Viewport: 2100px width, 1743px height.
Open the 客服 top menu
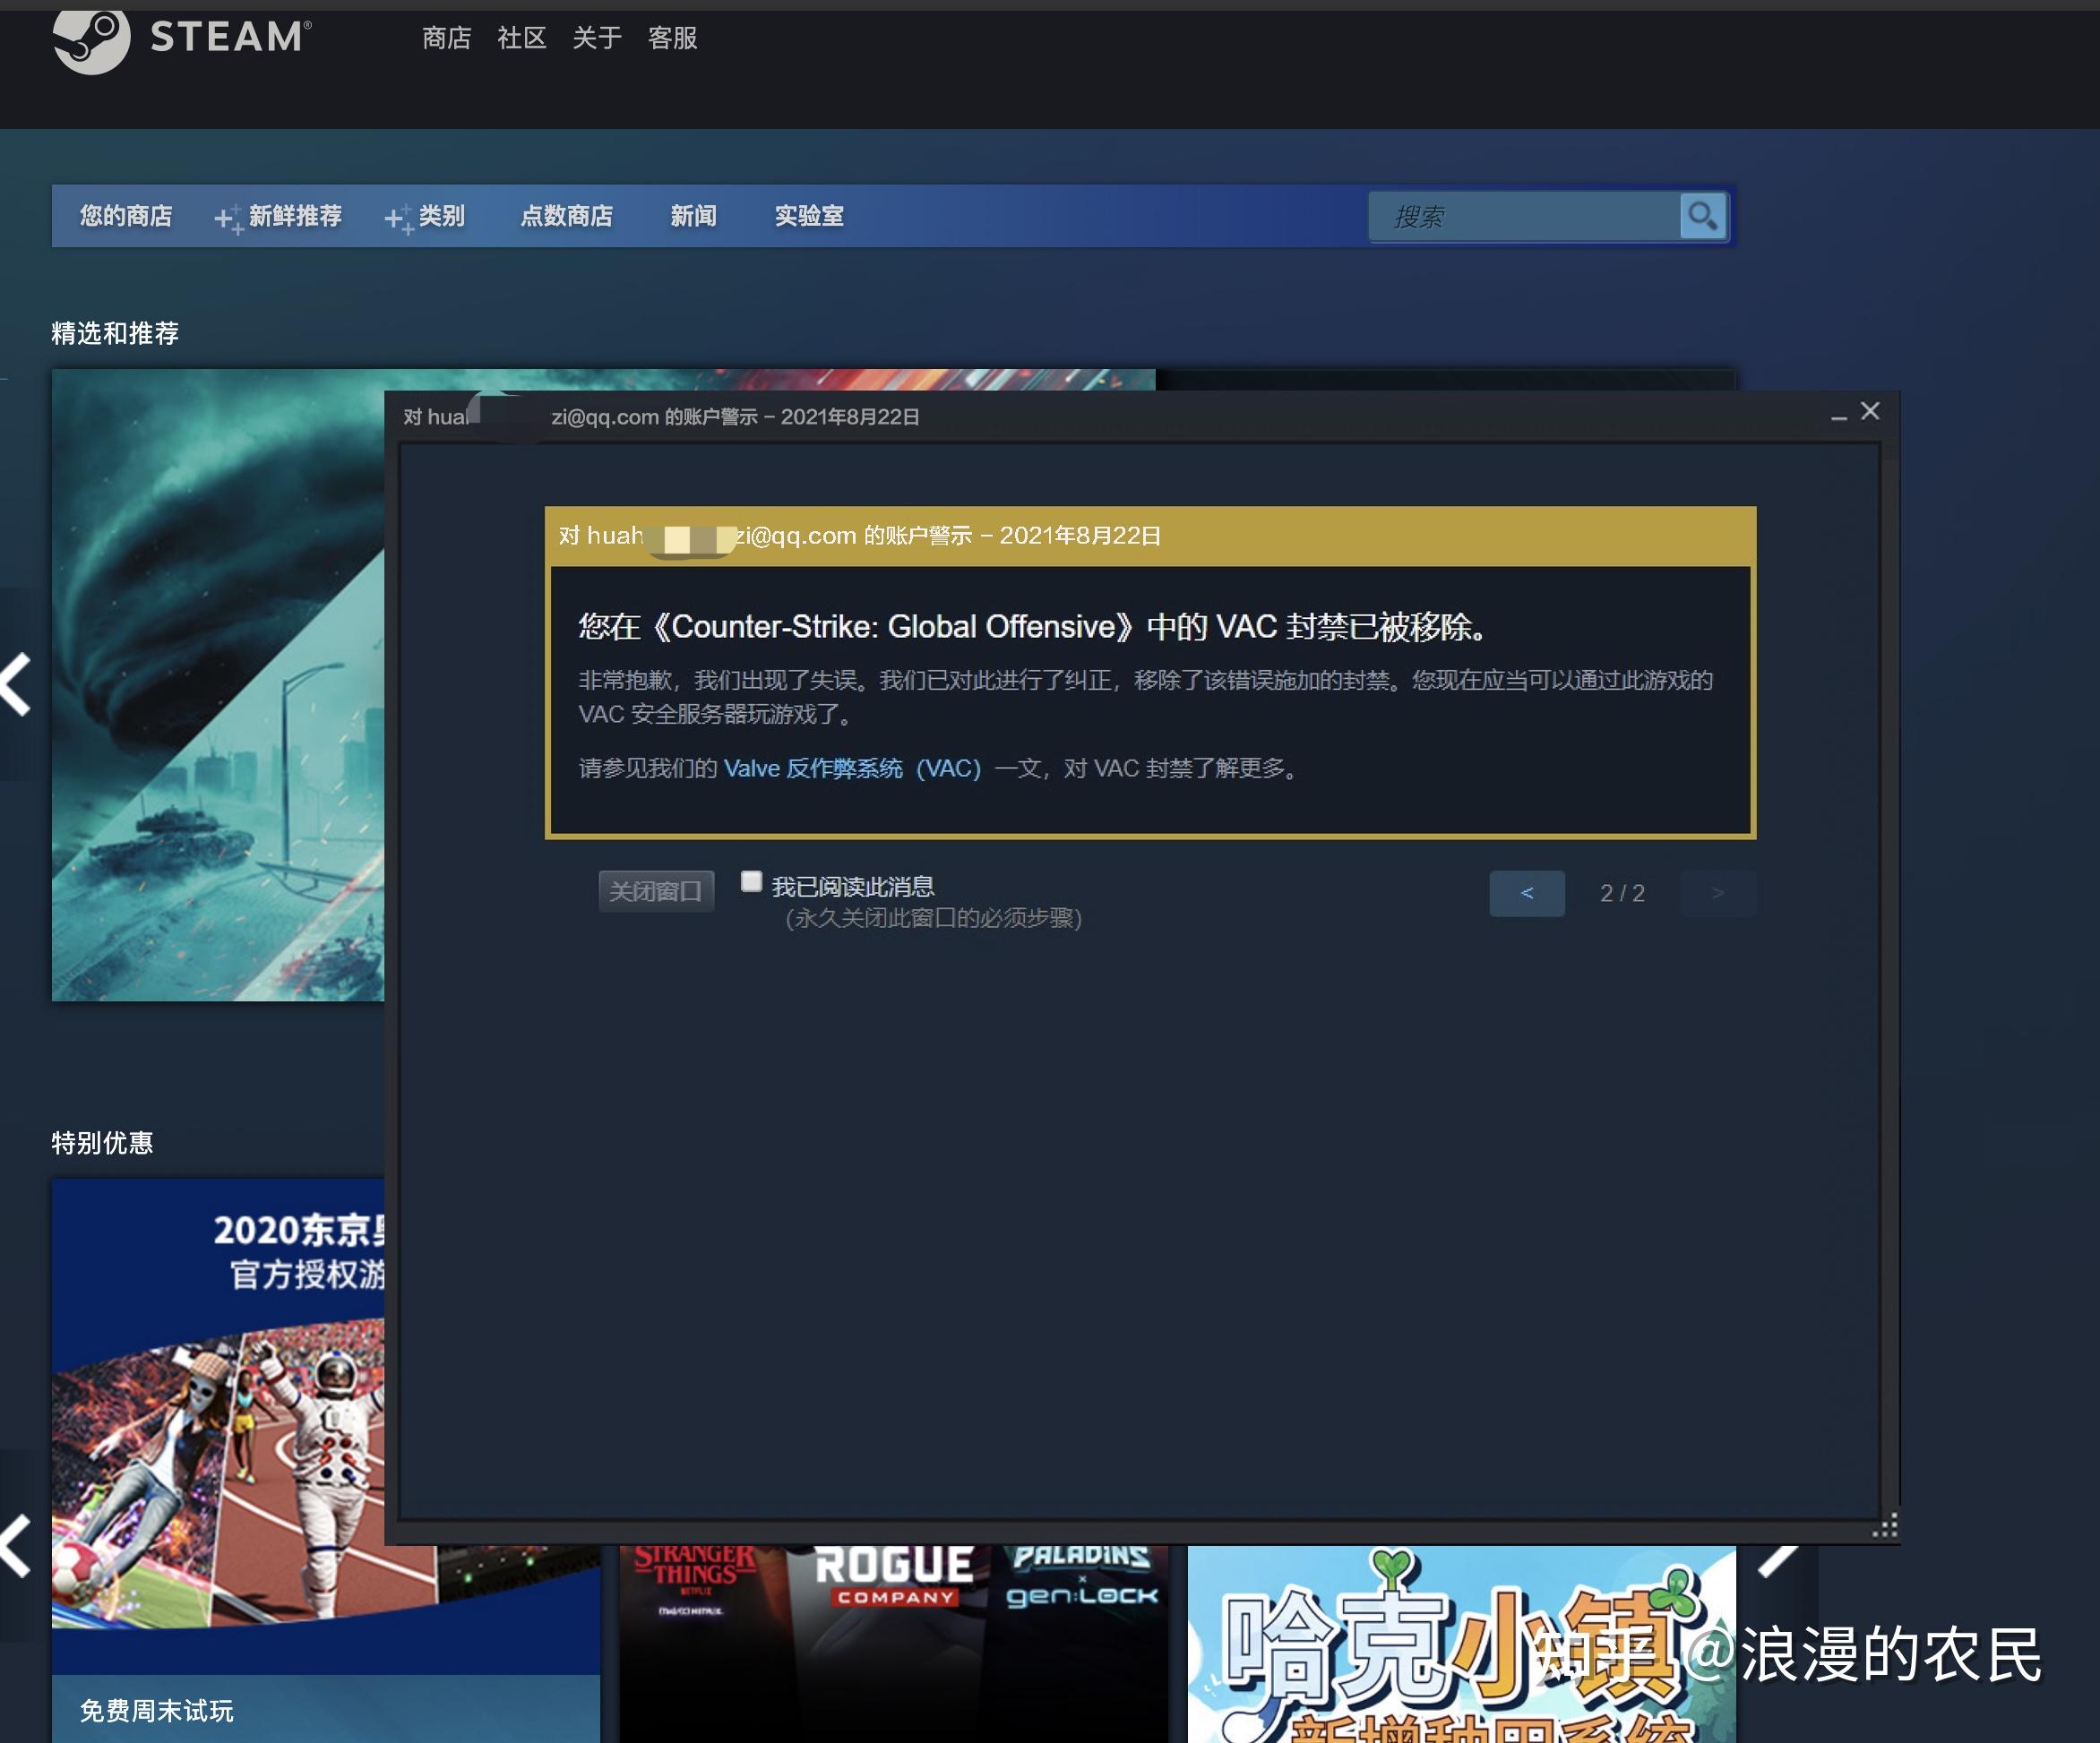click(673, 38)
